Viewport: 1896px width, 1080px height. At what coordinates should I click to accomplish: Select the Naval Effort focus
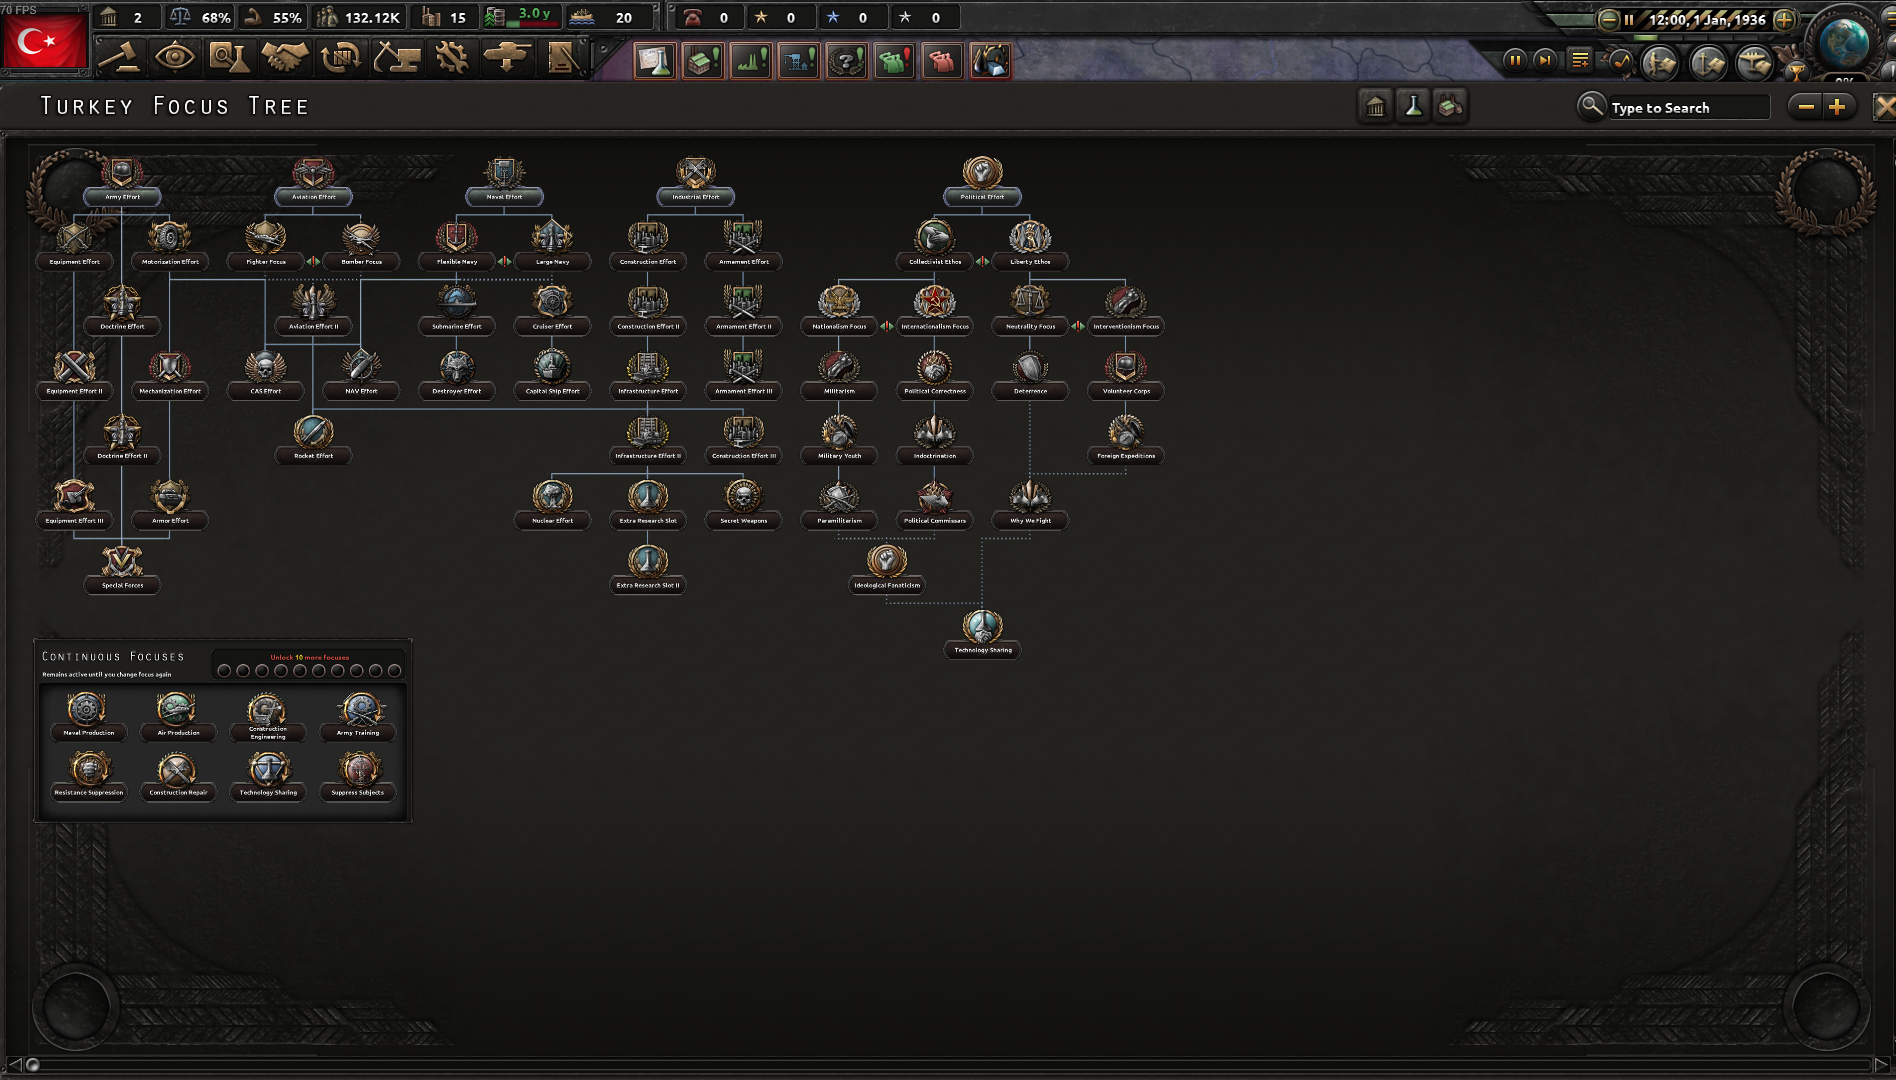(504, 181)
